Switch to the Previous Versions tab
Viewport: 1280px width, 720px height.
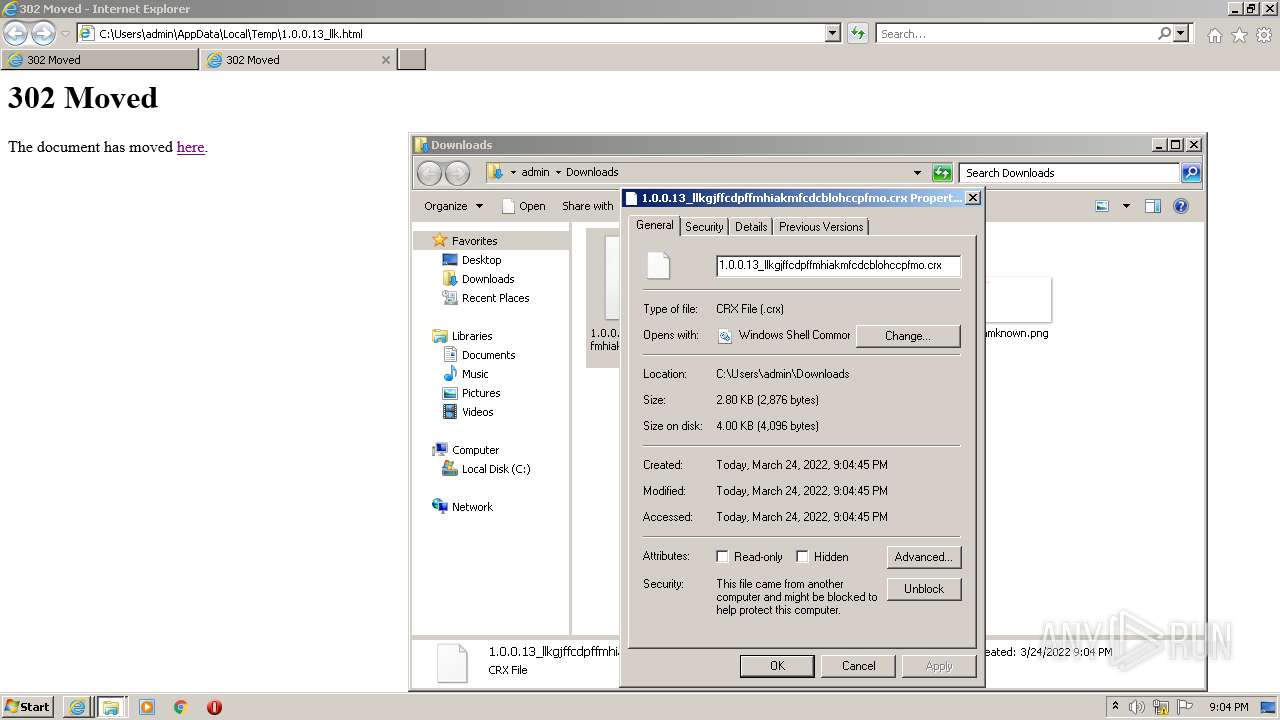point(821,227)
